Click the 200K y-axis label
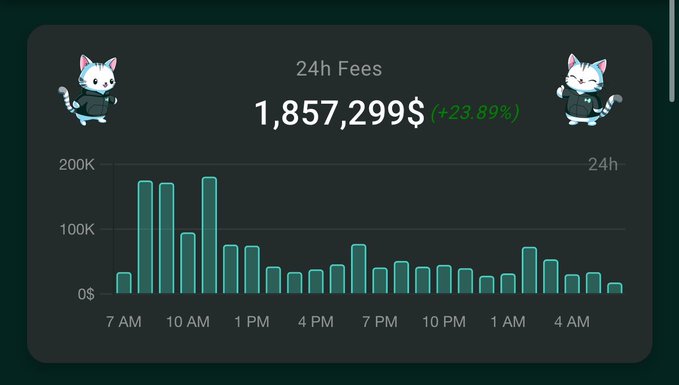679x385 pixels. tap(77, 165)
